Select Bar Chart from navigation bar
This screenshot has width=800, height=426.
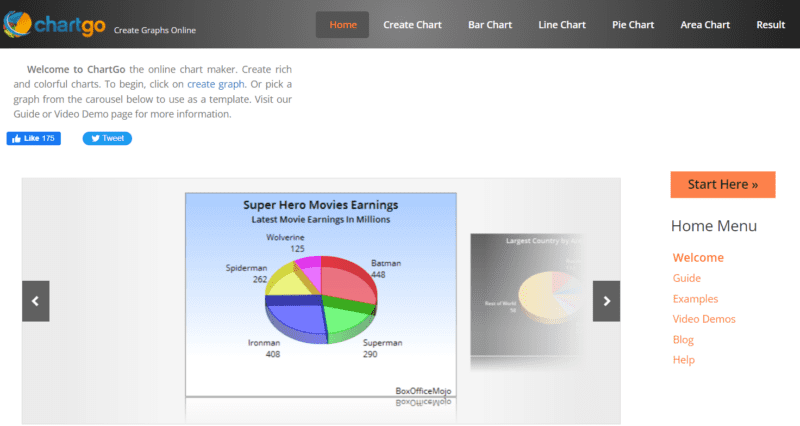[x=491, y=25]
